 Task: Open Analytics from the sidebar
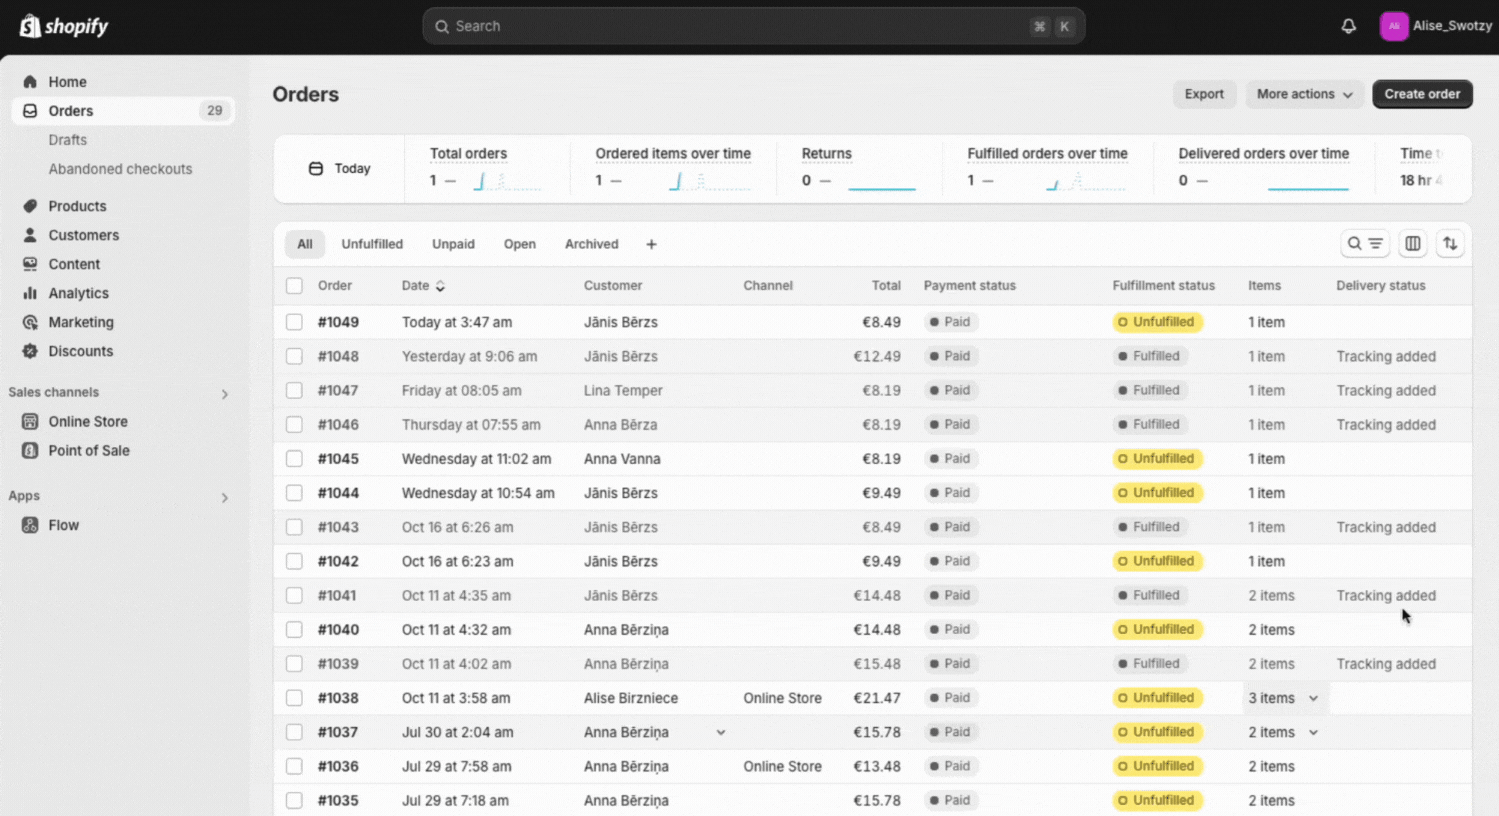click(78, 293)
